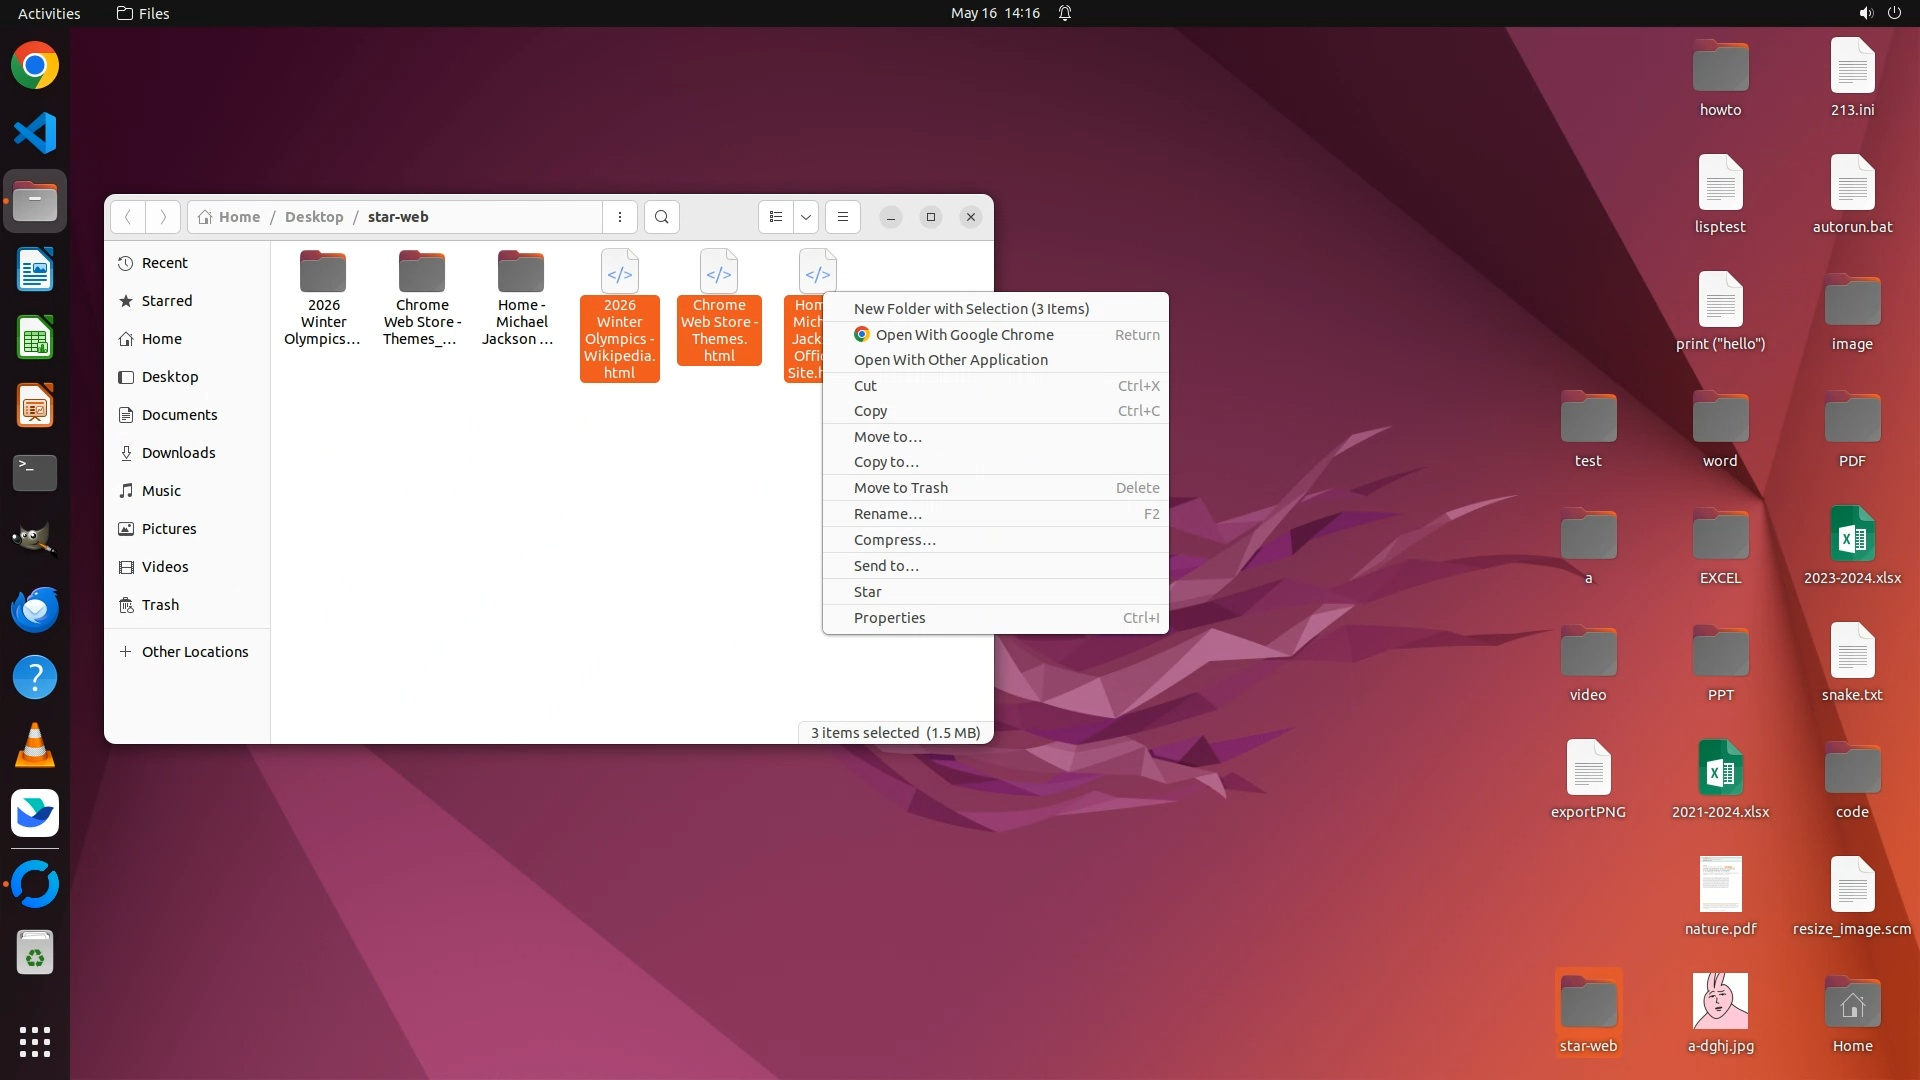This screenshot has width=1920, height=1080.
Task: Open the path bar three-dot menu
Action: [620, 217]
